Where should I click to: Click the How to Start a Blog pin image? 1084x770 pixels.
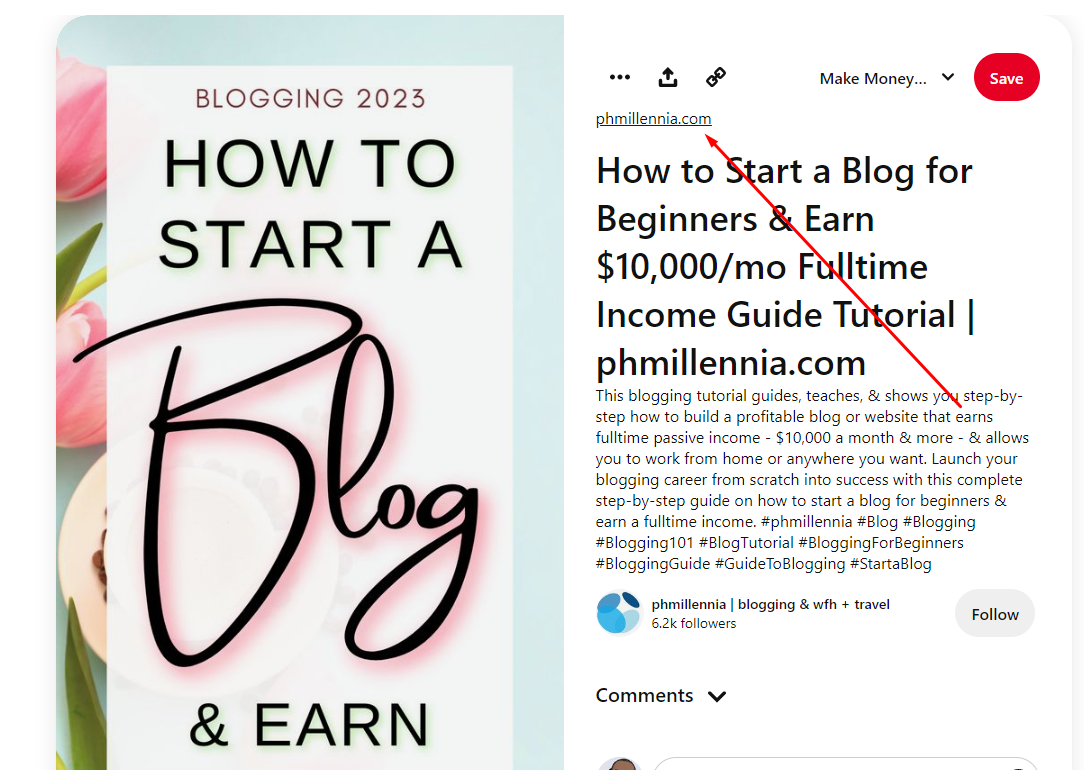click(310, 393)
